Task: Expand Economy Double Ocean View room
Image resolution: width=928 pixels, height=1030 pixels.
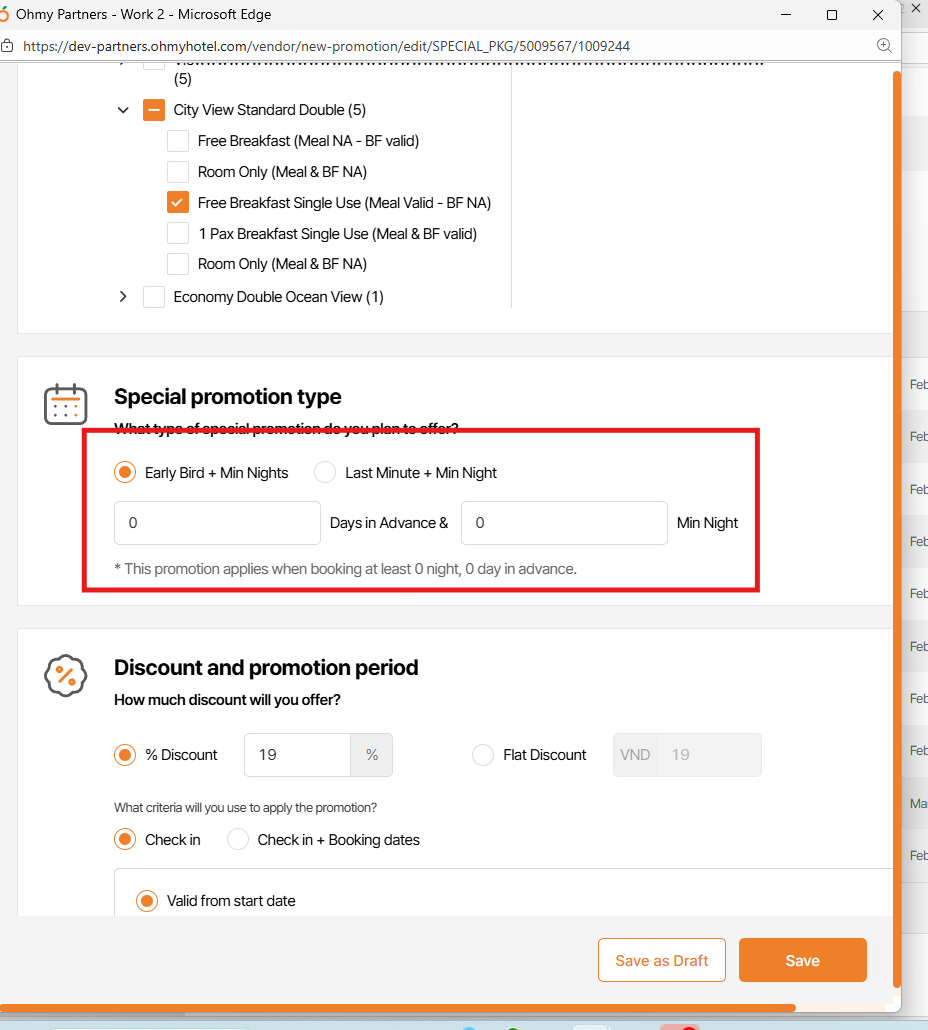Action: (x=123, y=297)
